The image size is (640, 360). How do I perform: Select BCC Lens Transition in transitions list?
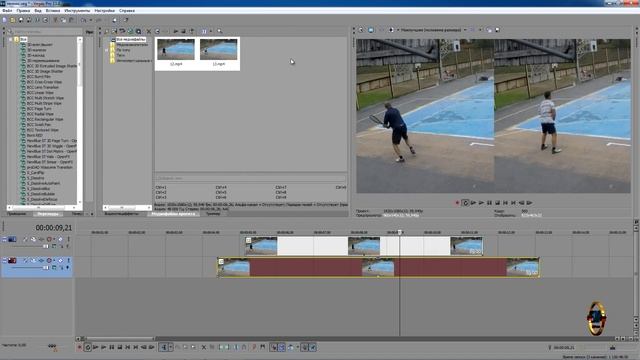tap(42, 87)
